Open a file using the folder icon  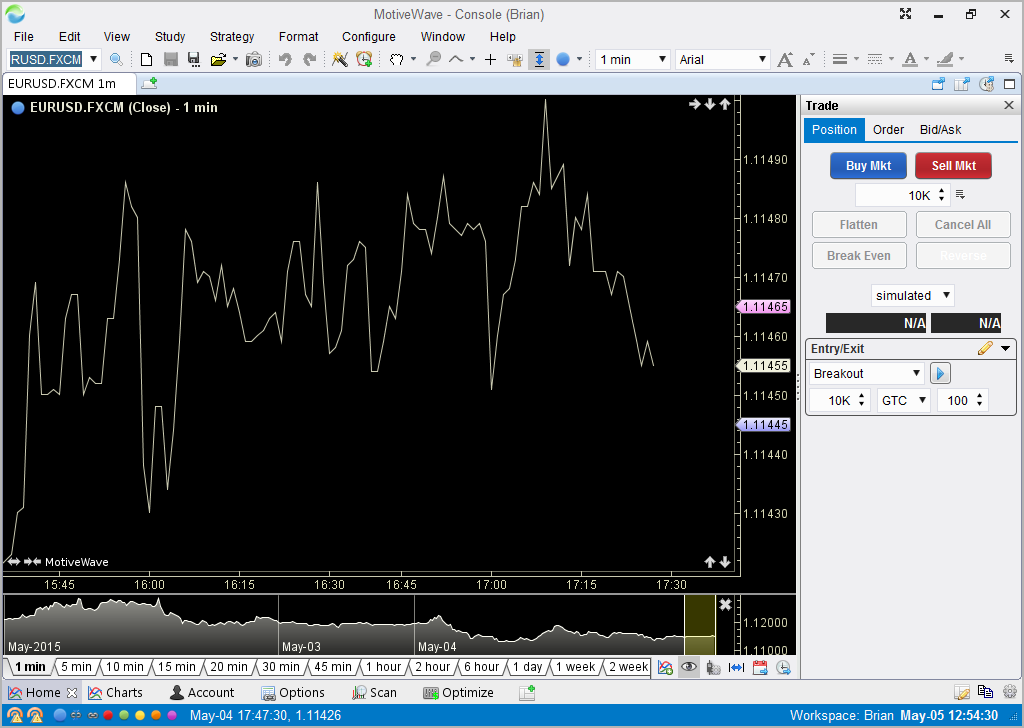coord(219,59)
